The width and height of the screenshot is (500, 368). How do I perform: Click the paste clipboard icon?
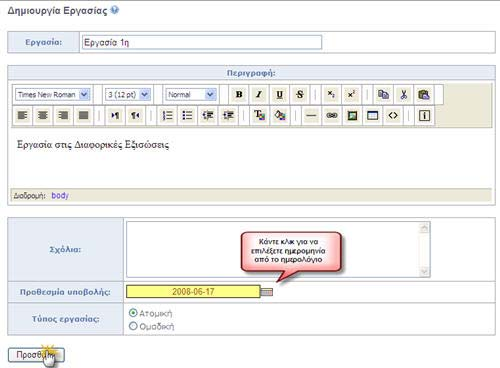coord(424,95)
